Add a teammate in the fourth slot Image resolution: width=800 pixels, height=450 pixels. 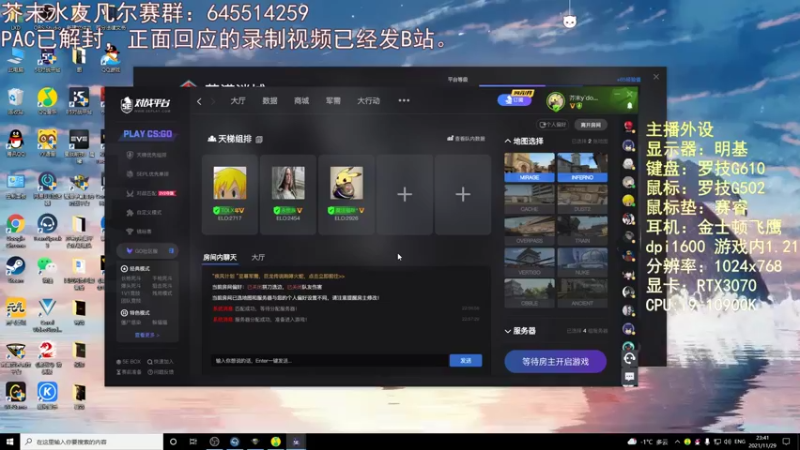tap(405, 194)
